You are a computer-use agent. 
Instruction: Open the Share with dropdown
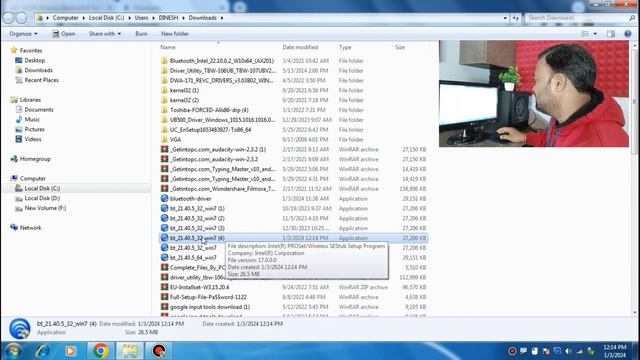tap(105, 34)
